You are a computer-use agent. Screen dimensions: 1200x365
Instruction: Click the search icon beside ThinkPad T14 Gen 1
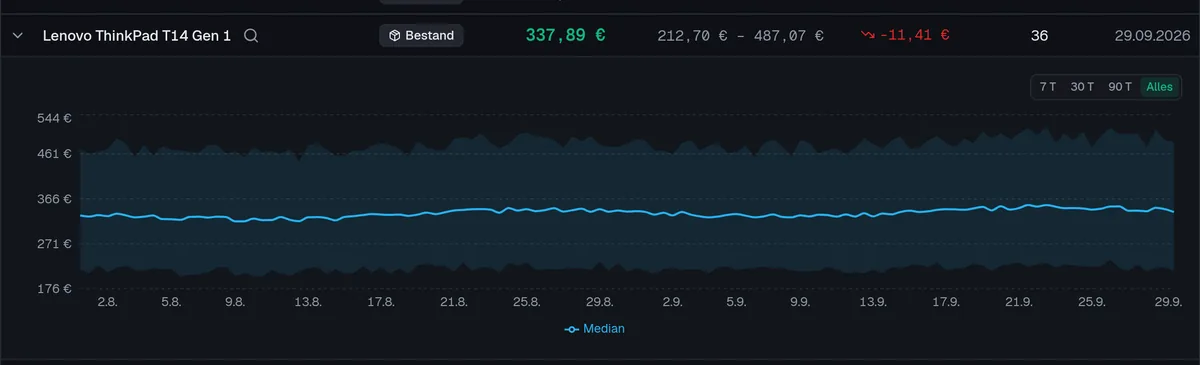251,35
